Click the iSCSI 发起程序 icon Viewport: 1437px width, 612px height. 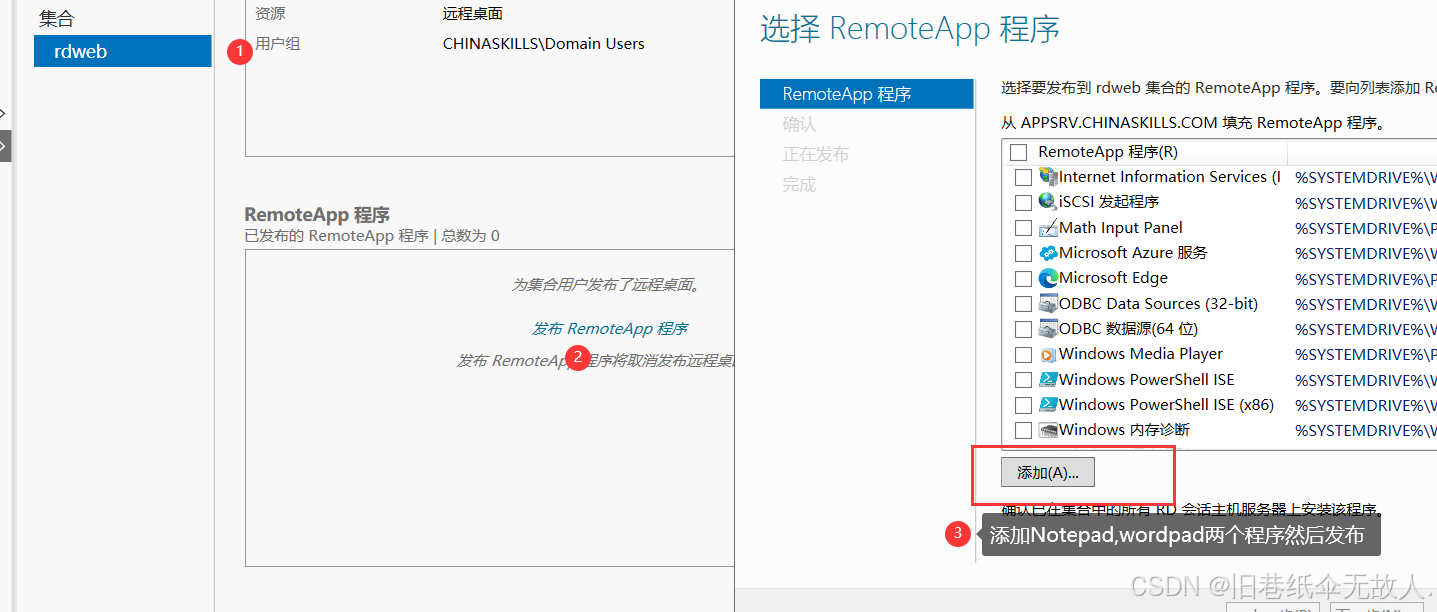(1045, 202)
